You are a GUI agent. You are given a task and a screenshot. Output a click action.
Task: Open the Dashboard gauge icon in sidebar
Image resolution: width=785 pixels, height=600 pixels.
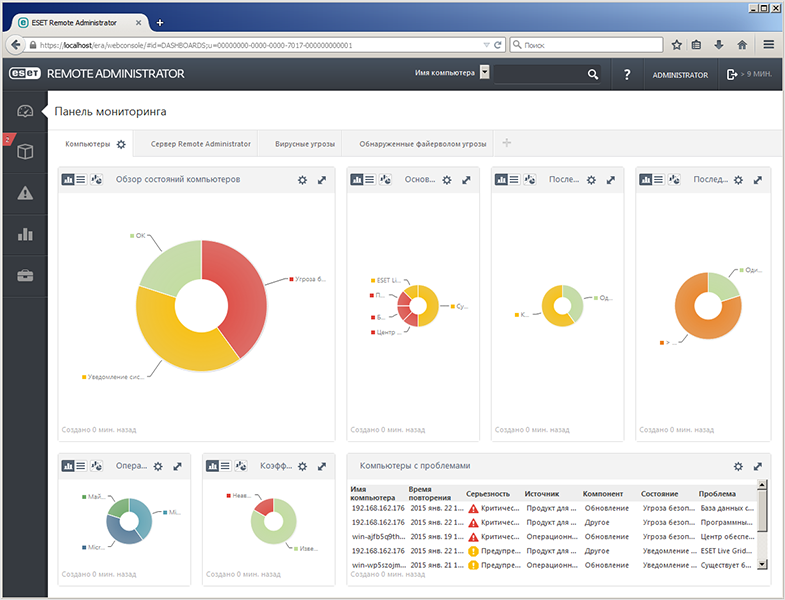point(25,111)
